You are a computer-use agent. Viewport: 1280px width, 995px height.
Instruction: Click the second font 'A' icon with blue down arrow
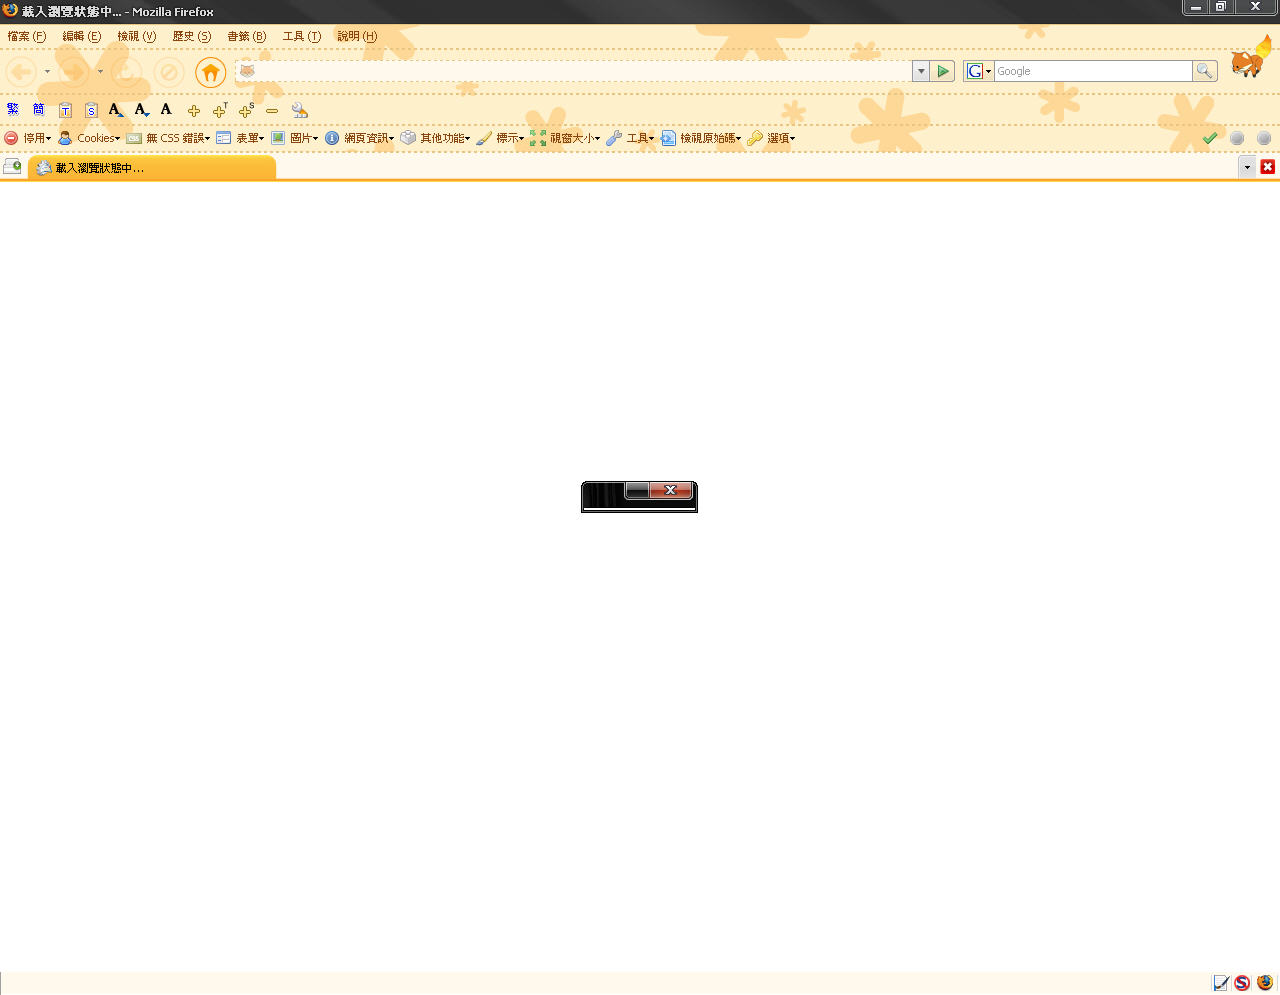coord(142,110)
